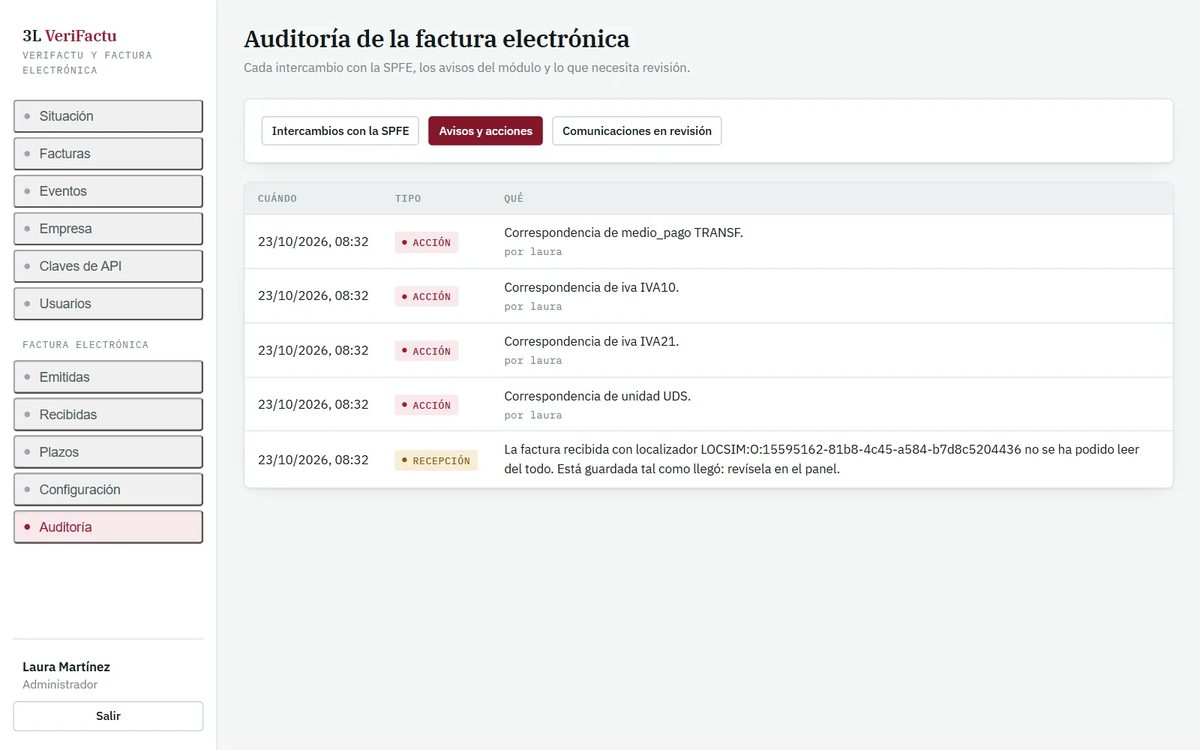Screen dimensions: 1200x750
Task: Click the LOCSIM factura recibida message
Action: [822, 459]
